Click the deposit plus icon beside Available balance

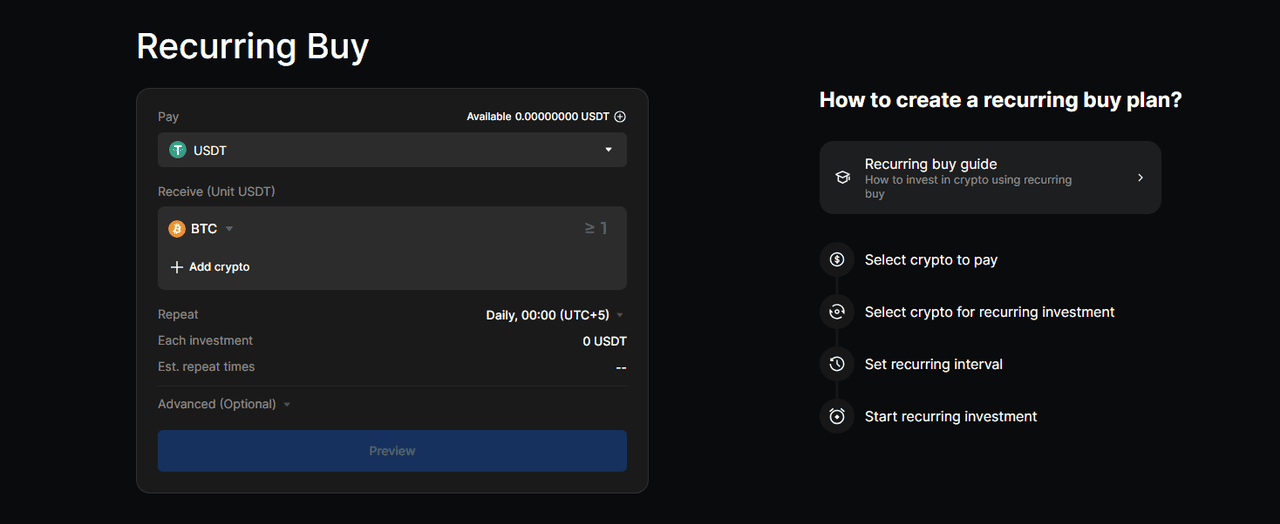[x=620, y=117]
